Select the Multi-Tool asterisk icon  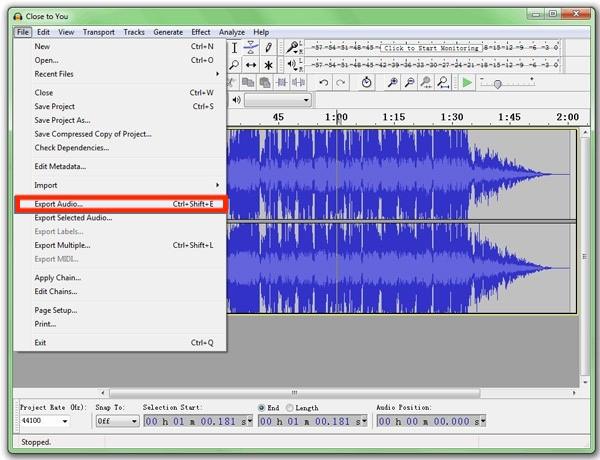(268, 65)
